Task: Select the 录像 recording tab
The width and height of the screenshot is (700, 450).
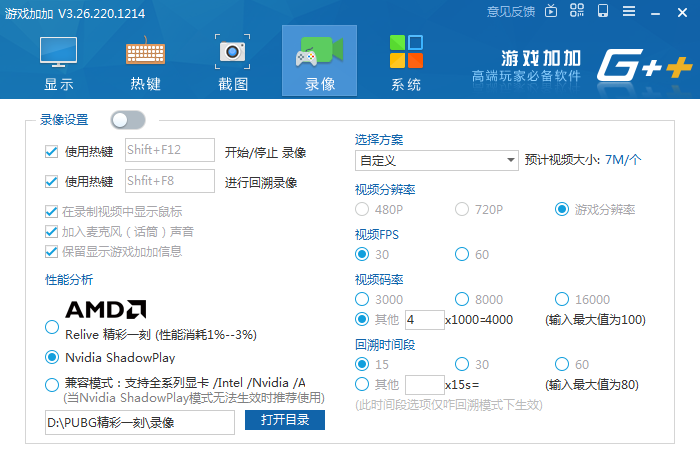Action: click(320, 61)
